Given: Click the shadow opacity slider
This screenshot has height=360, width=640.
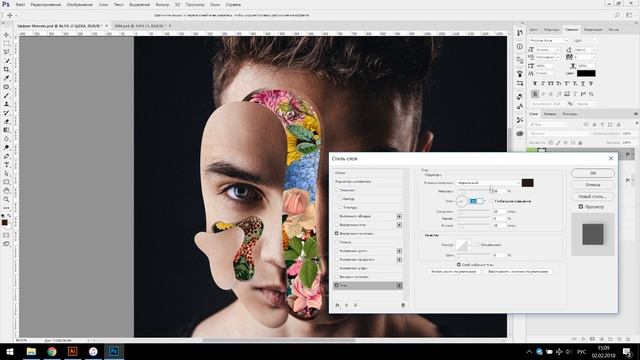Looking at the screenshot, I should [x=473, y=191].
